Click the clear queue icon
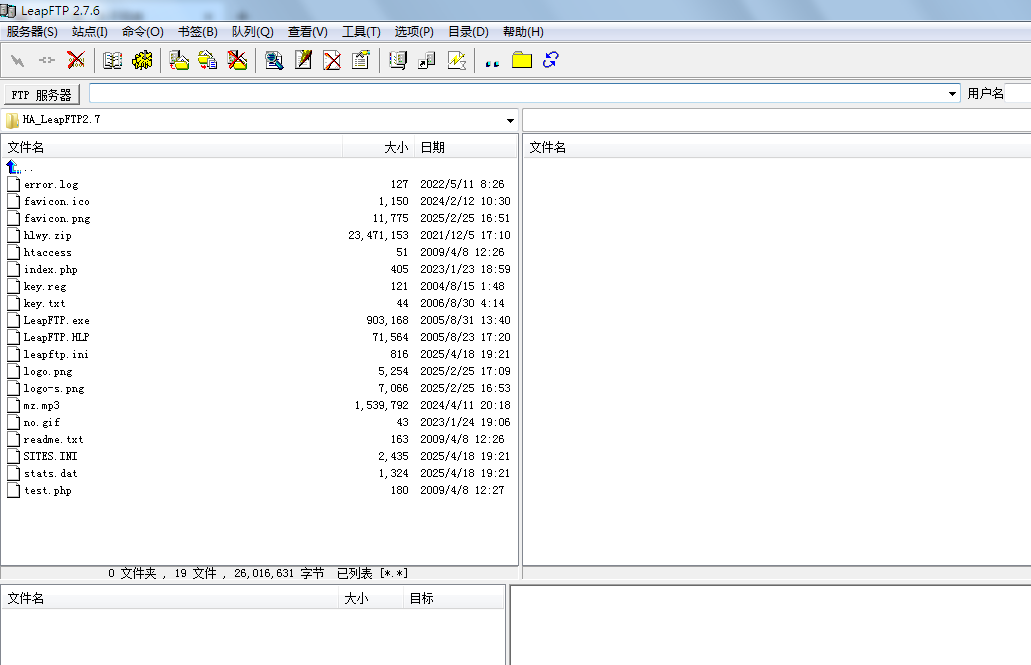This screenshot has width=1031, height=665. point(331,60)
